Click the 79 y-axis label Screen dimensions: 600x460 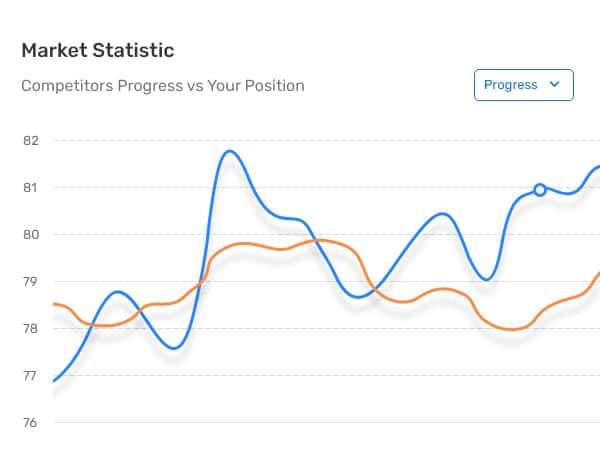(31, 282)
